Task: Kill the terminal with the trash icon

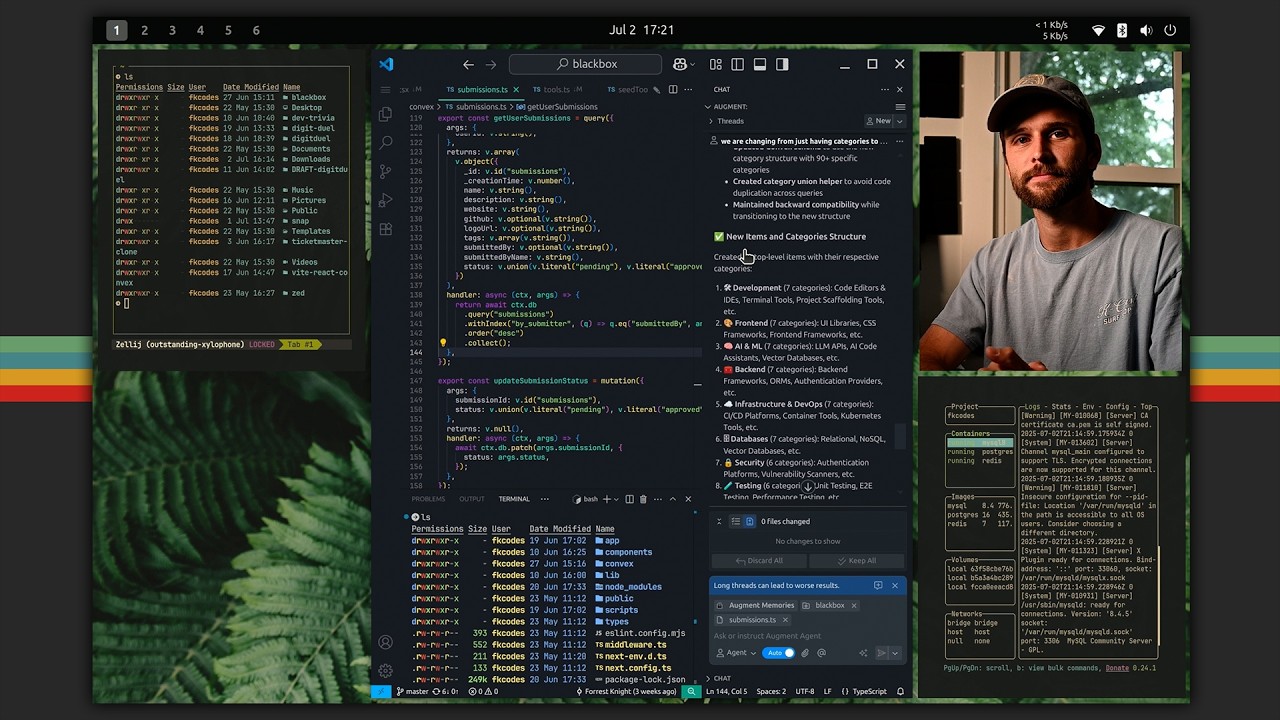Action: tap(643, 499)
